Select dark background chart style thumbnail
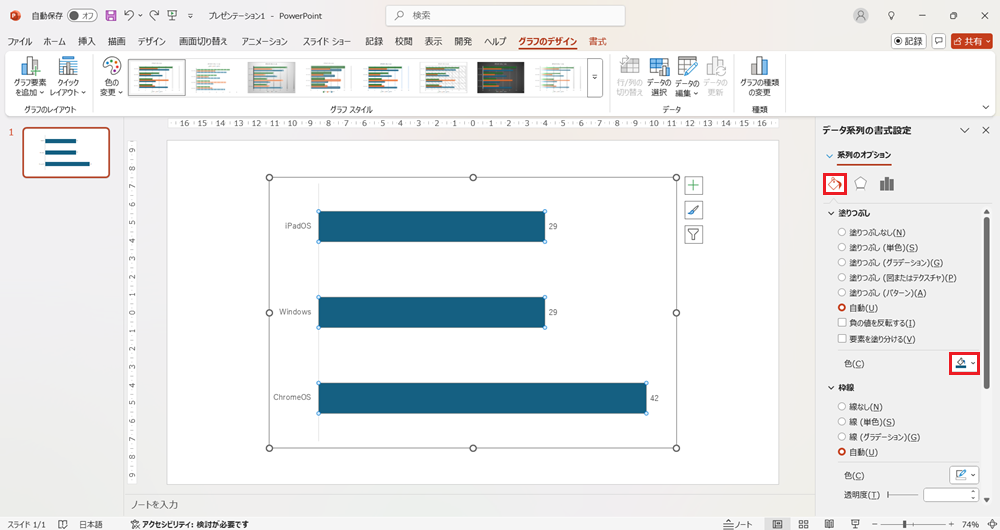 coord(501,77)
